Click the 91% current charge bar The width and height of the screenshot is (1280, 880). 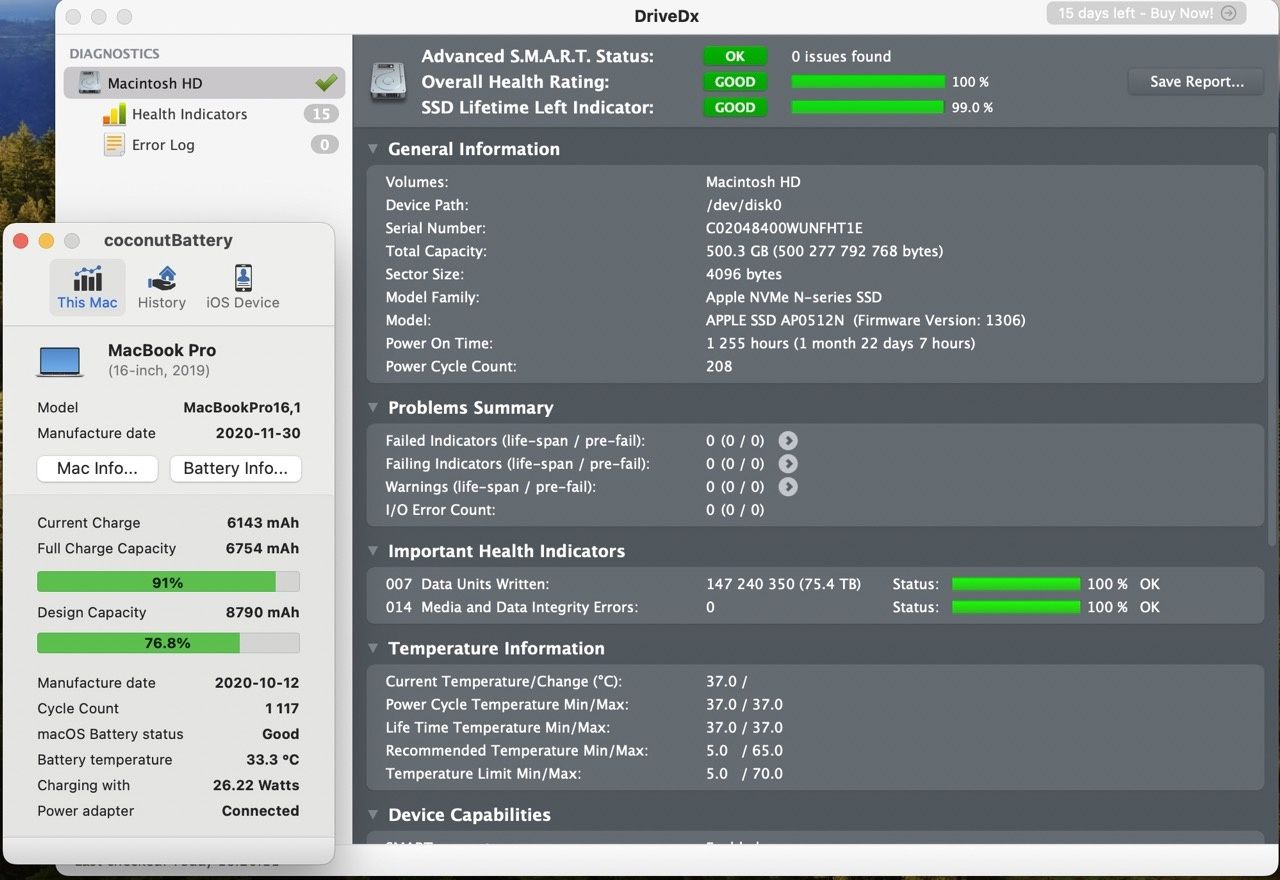click(168, 582)
